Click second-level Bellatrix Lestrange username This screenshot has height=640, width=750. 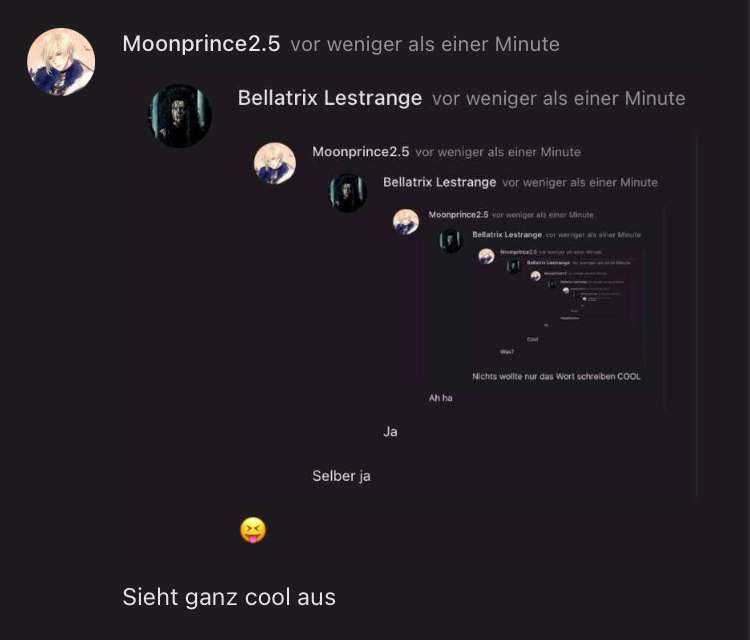440,182
